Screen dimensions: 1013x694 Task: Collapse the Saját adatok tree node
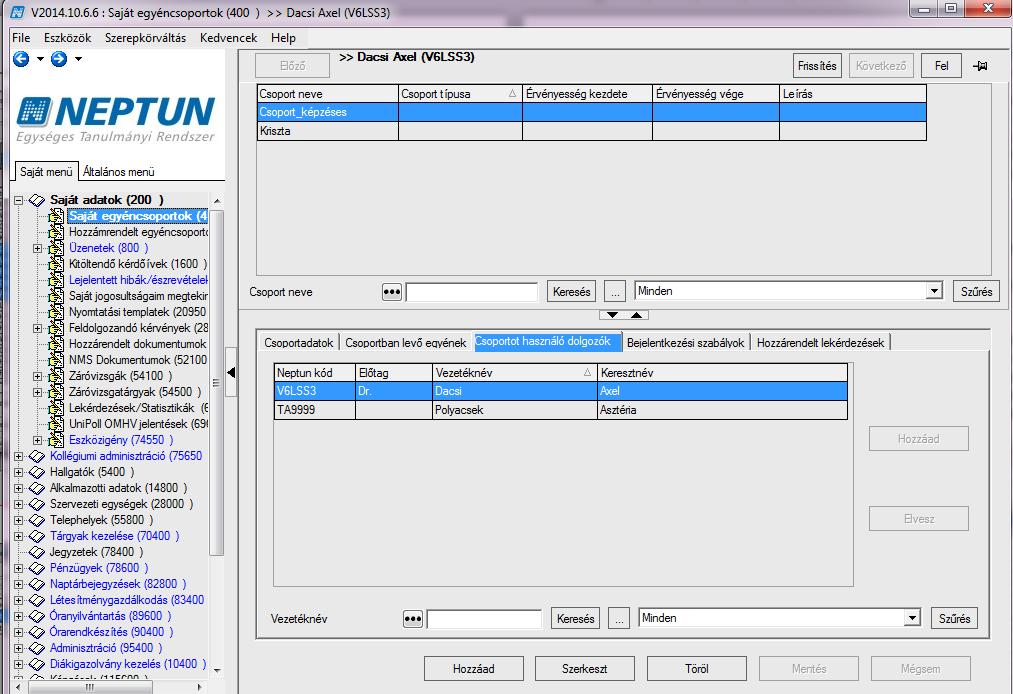point(19,200)
